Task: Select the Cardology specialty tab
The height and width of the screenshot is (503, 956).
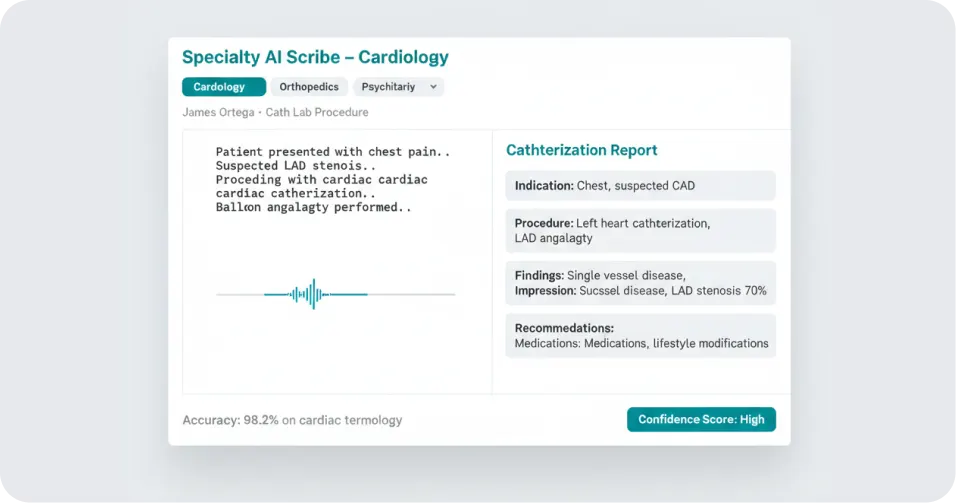Action: click(x=224, y=87)
